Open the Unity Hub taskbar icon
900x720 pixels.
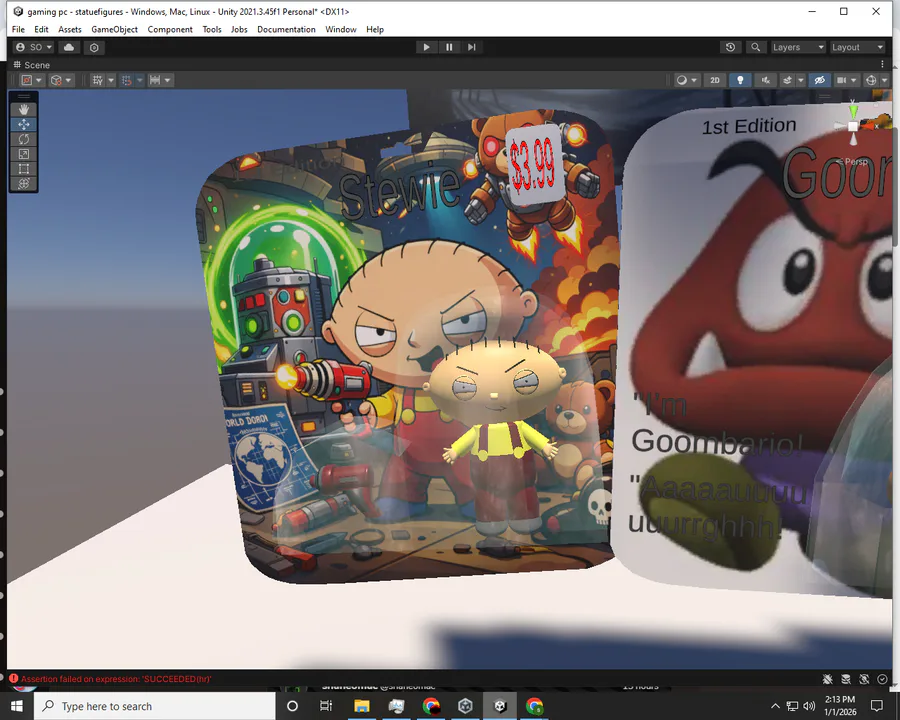coord(465,706)
